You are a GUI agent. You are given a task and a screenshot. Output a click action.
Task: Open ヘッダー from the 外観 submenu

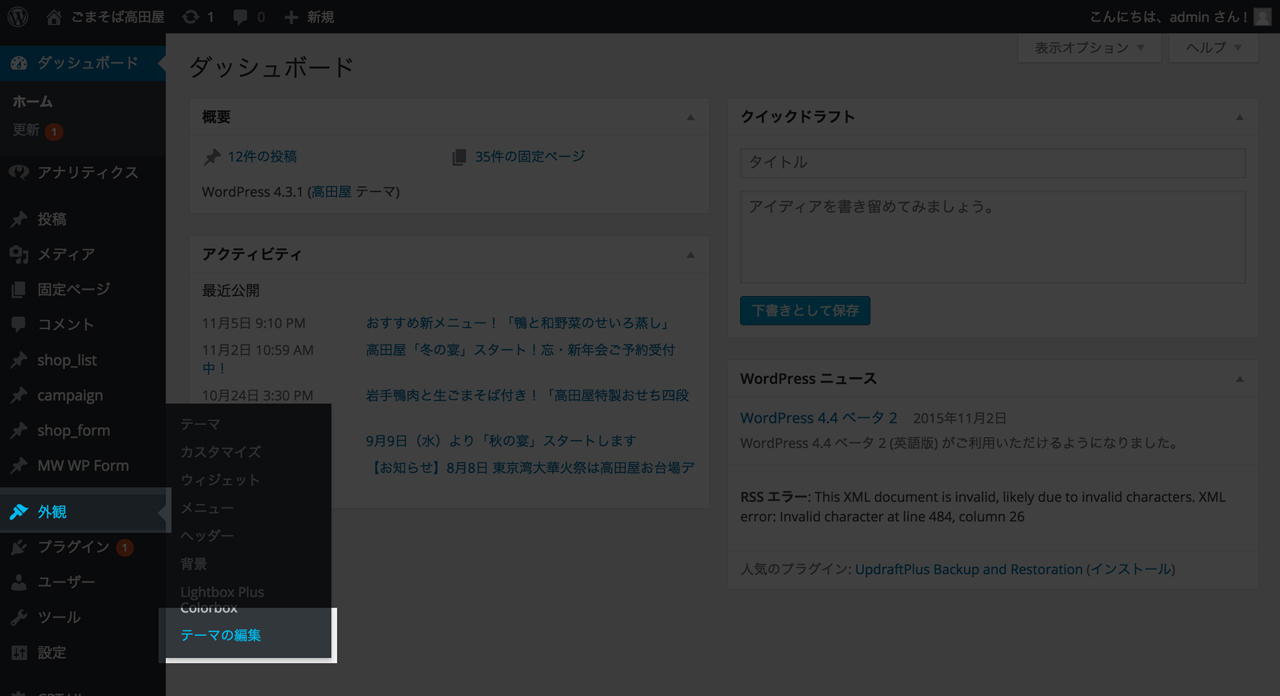pyautogui.click(x=207, y=536)
